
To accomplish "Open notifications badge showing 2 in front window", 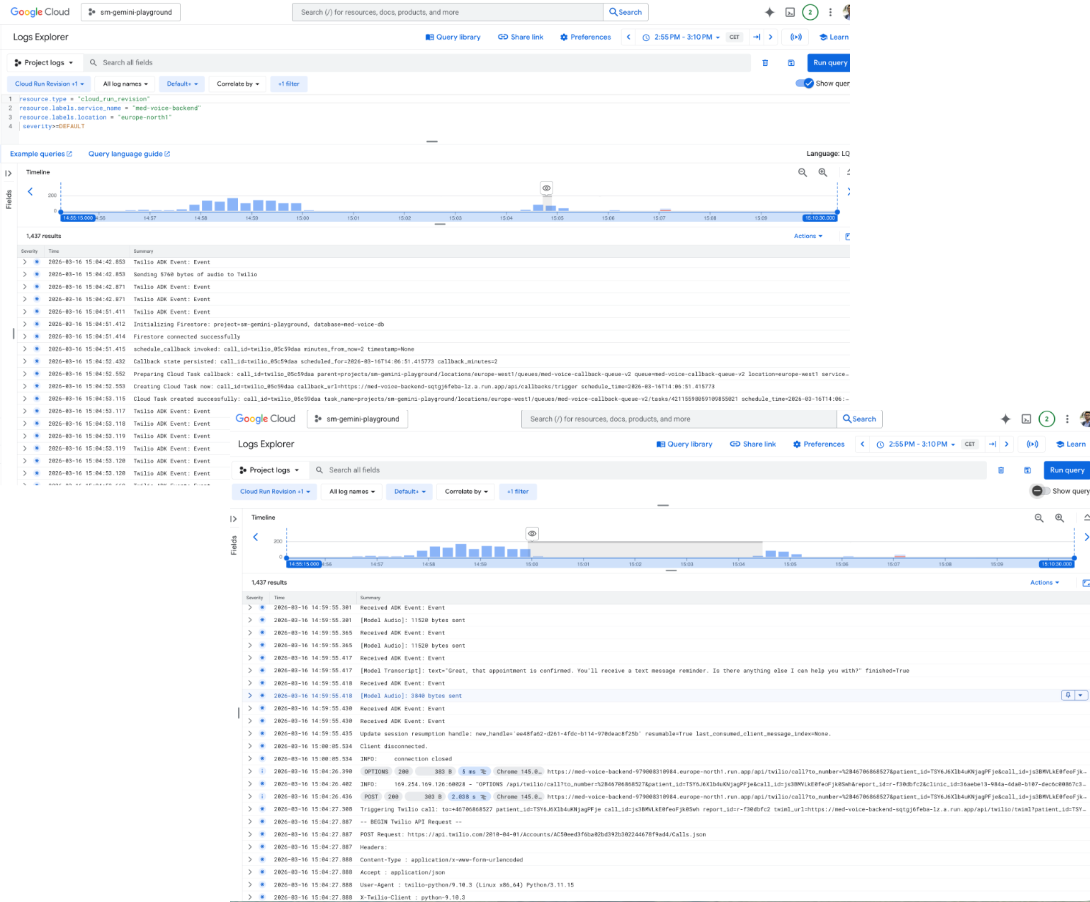I will pos(1046,419).
